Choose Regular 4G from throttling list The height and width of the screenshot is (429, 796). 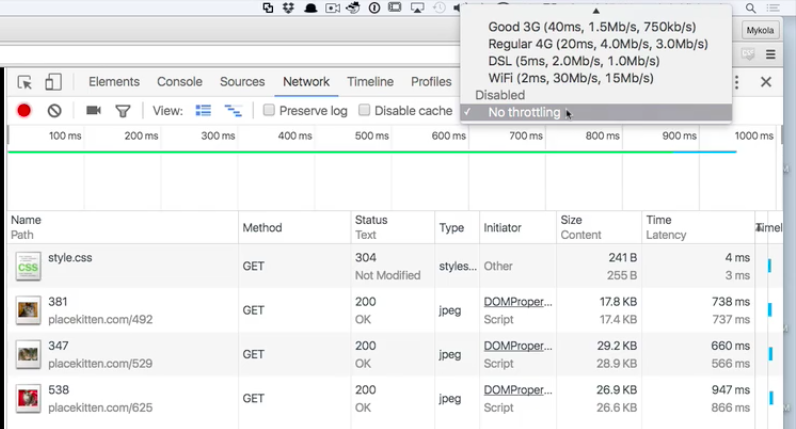[x=598, y=44]
